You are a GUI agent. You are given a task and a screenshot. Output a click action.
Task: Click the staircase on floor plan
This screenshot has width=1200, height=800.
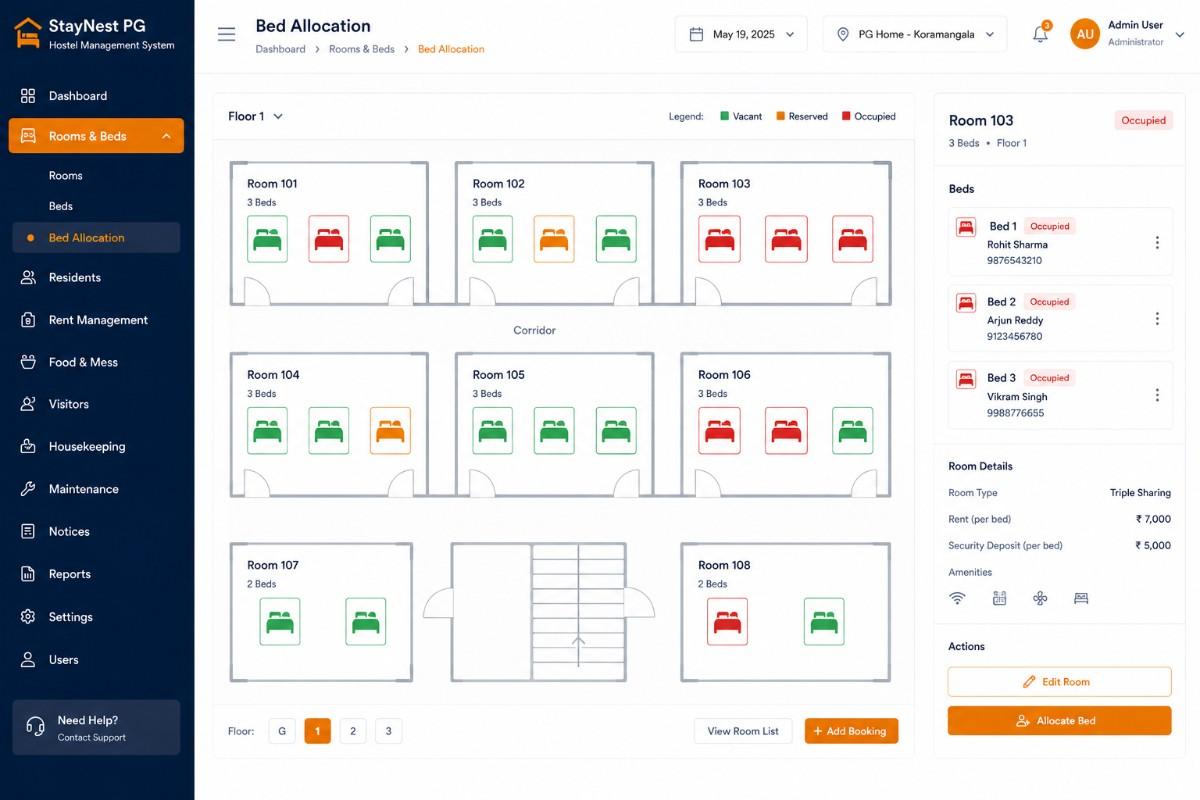click(x=578, y=612)
